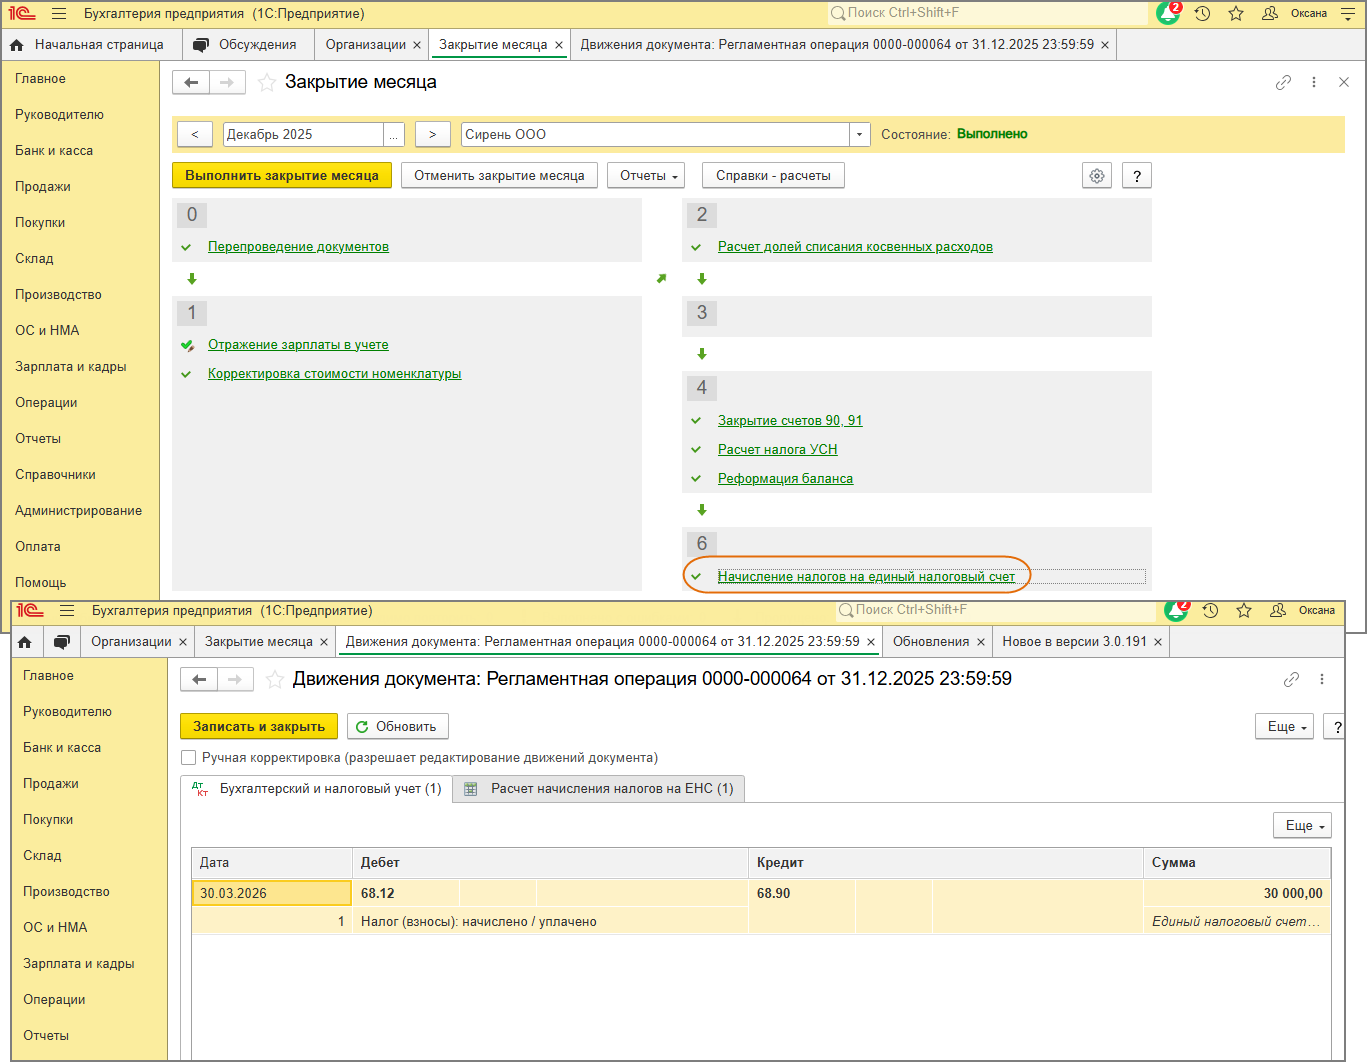The image size is (1367, 1064).
Task: Open three-dot menu of Движения документа form
Action: pos(1322,680)
